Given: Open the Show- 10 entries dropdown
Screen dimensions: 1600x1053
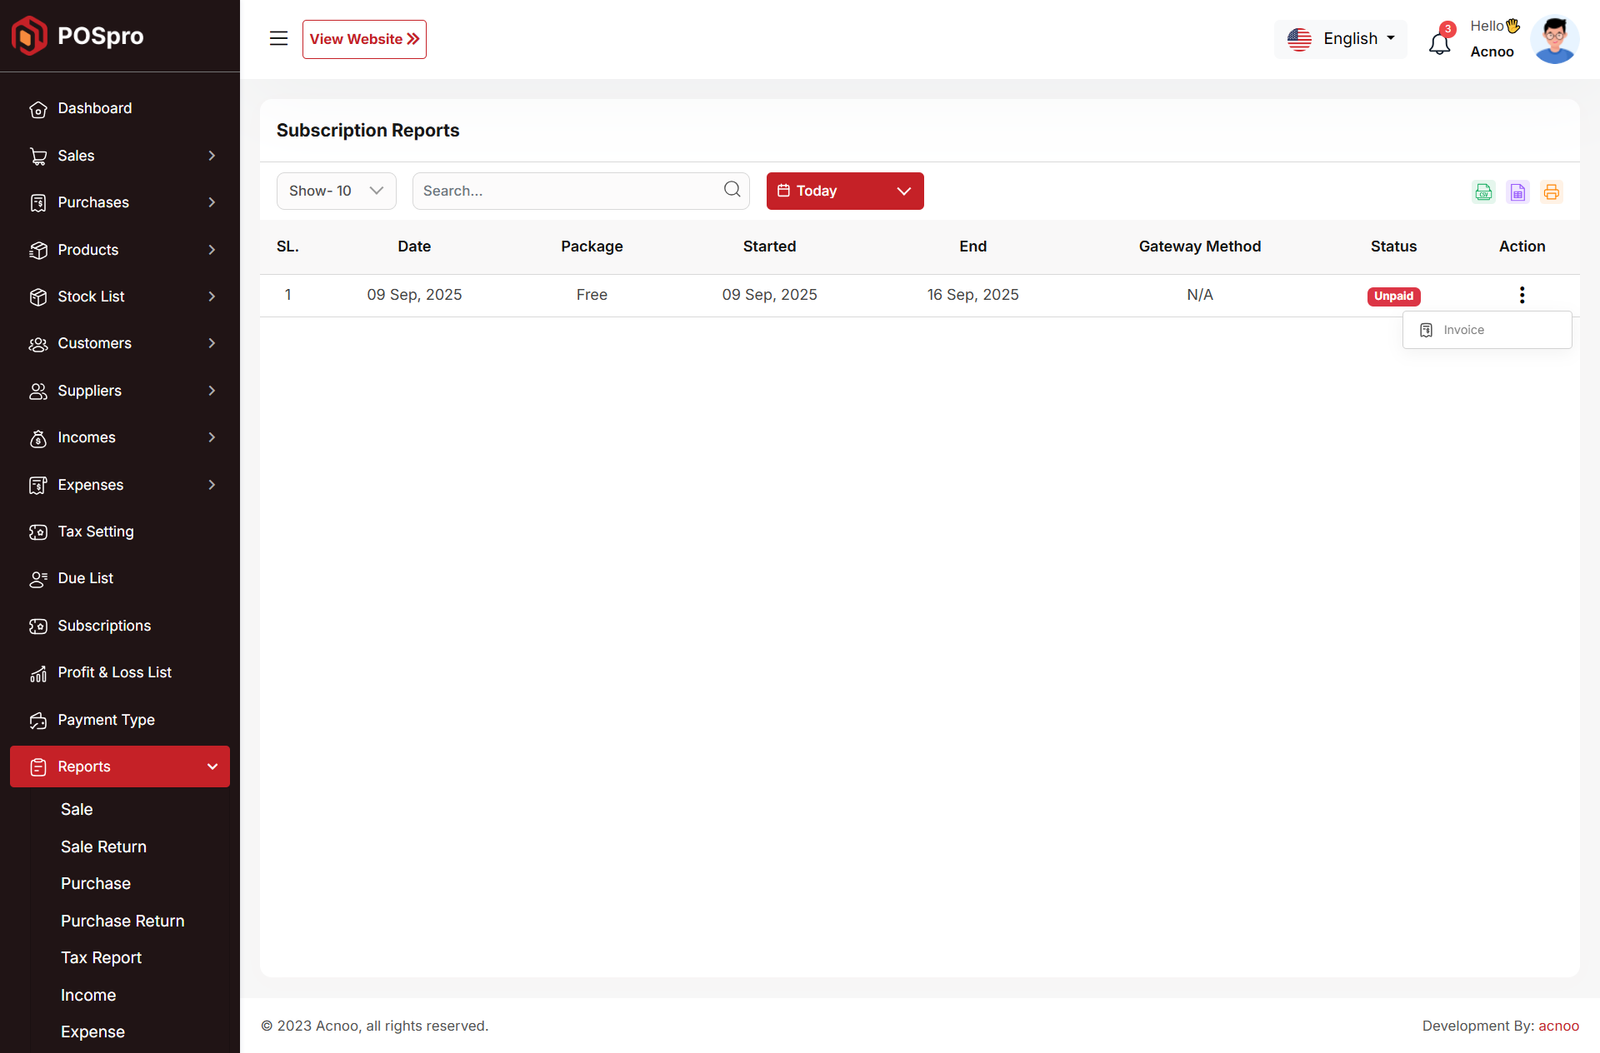Looking at the screenshot, I should 336,191.
